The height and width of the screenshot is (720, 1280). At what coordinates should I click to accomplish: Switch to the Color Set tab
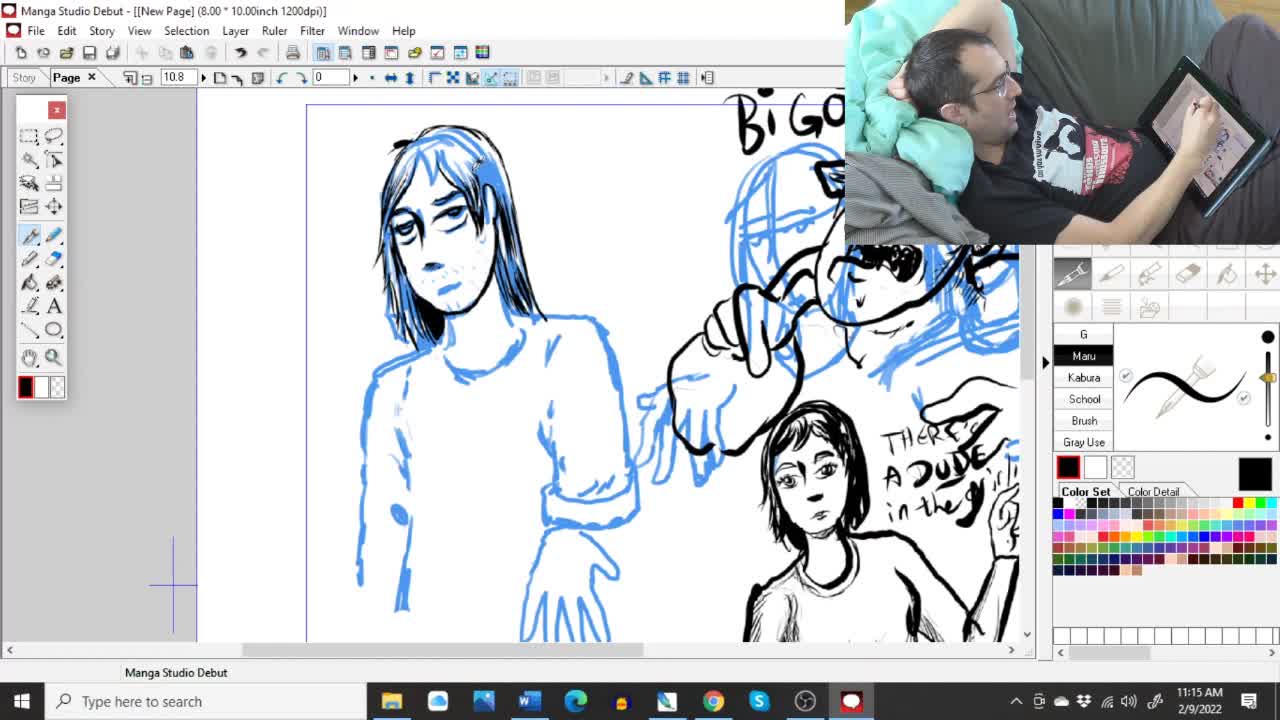point(1085,492)
